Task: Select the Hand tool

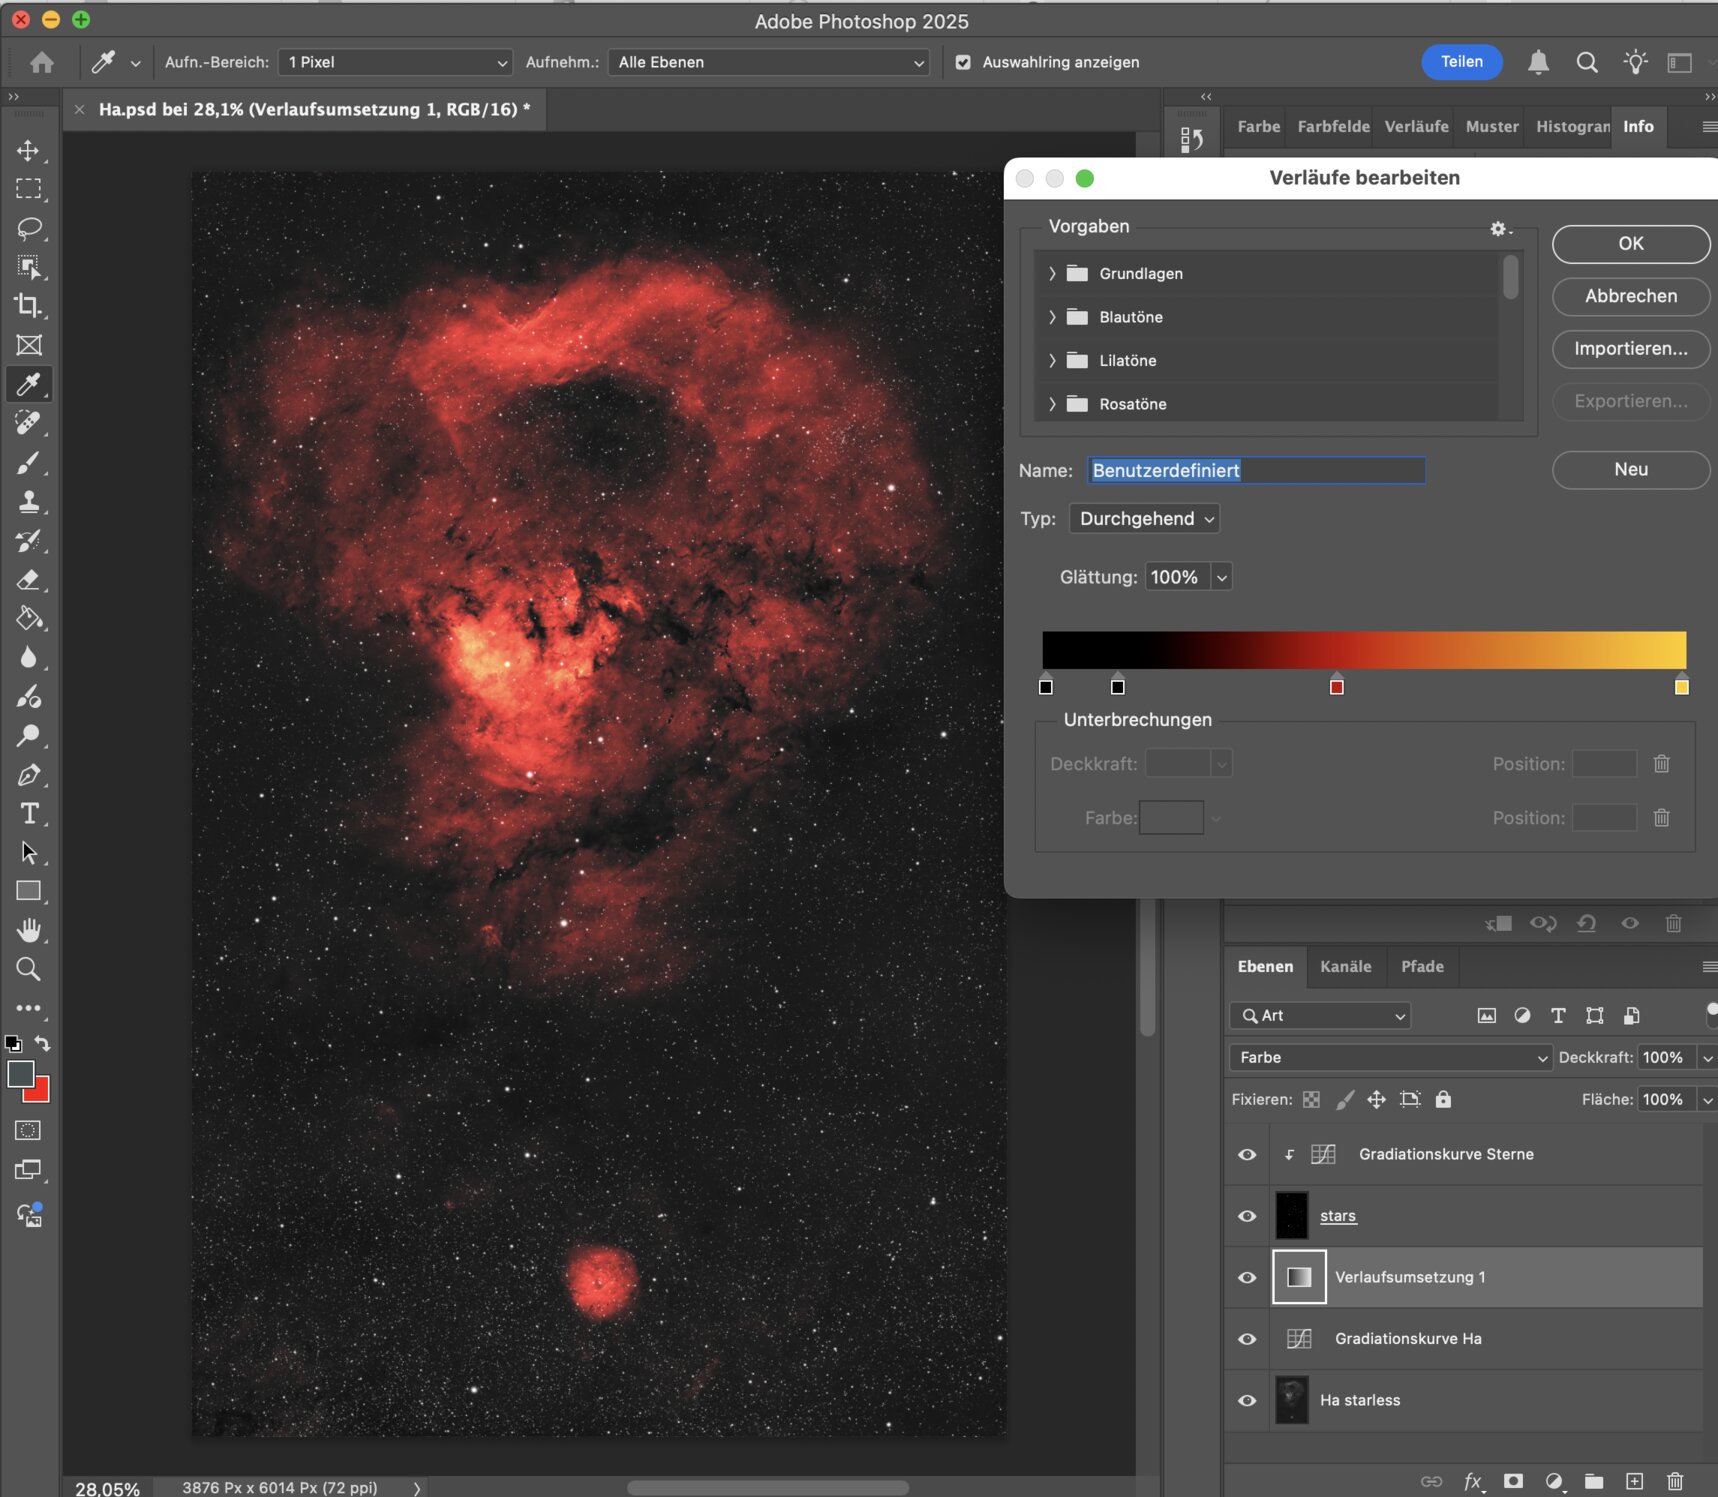Action: 28,930
